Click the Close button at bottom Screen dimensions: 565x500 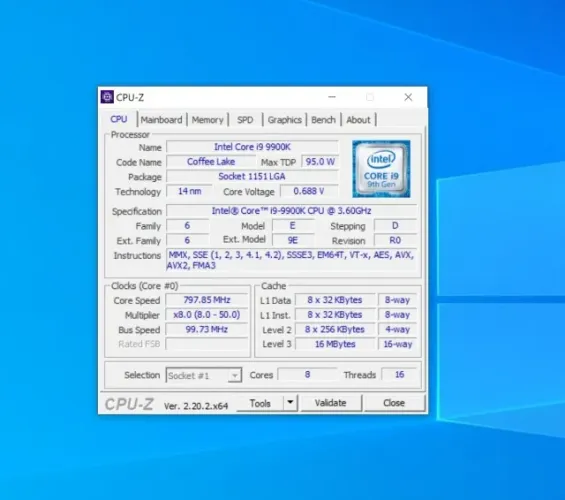click(394, 403)
